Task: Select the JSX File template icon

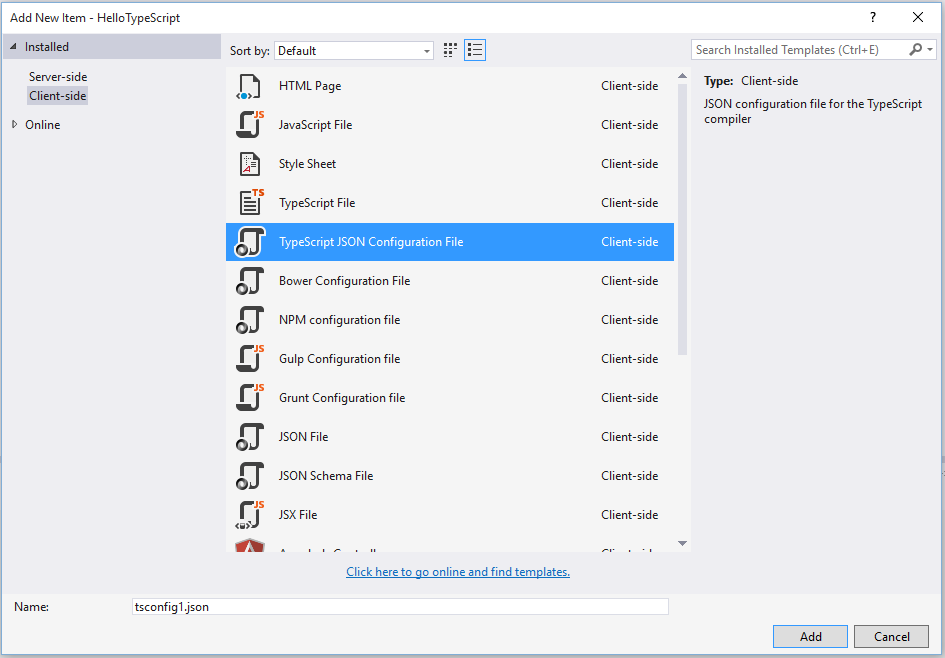Action: (x=248, y=515)
